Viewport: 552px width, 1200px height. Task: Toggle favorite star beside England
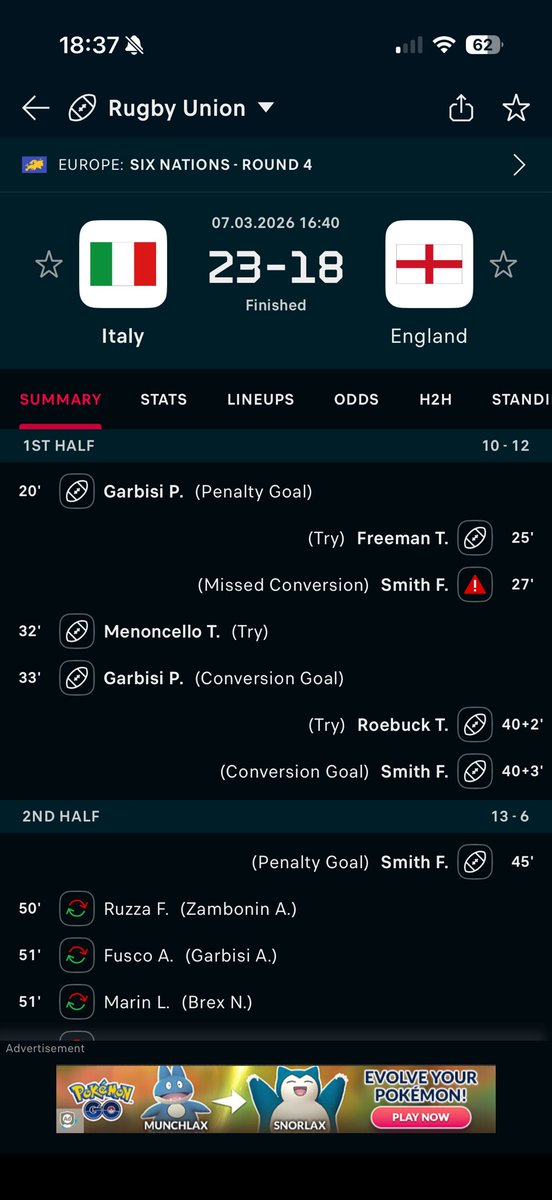tap(503, 265)
